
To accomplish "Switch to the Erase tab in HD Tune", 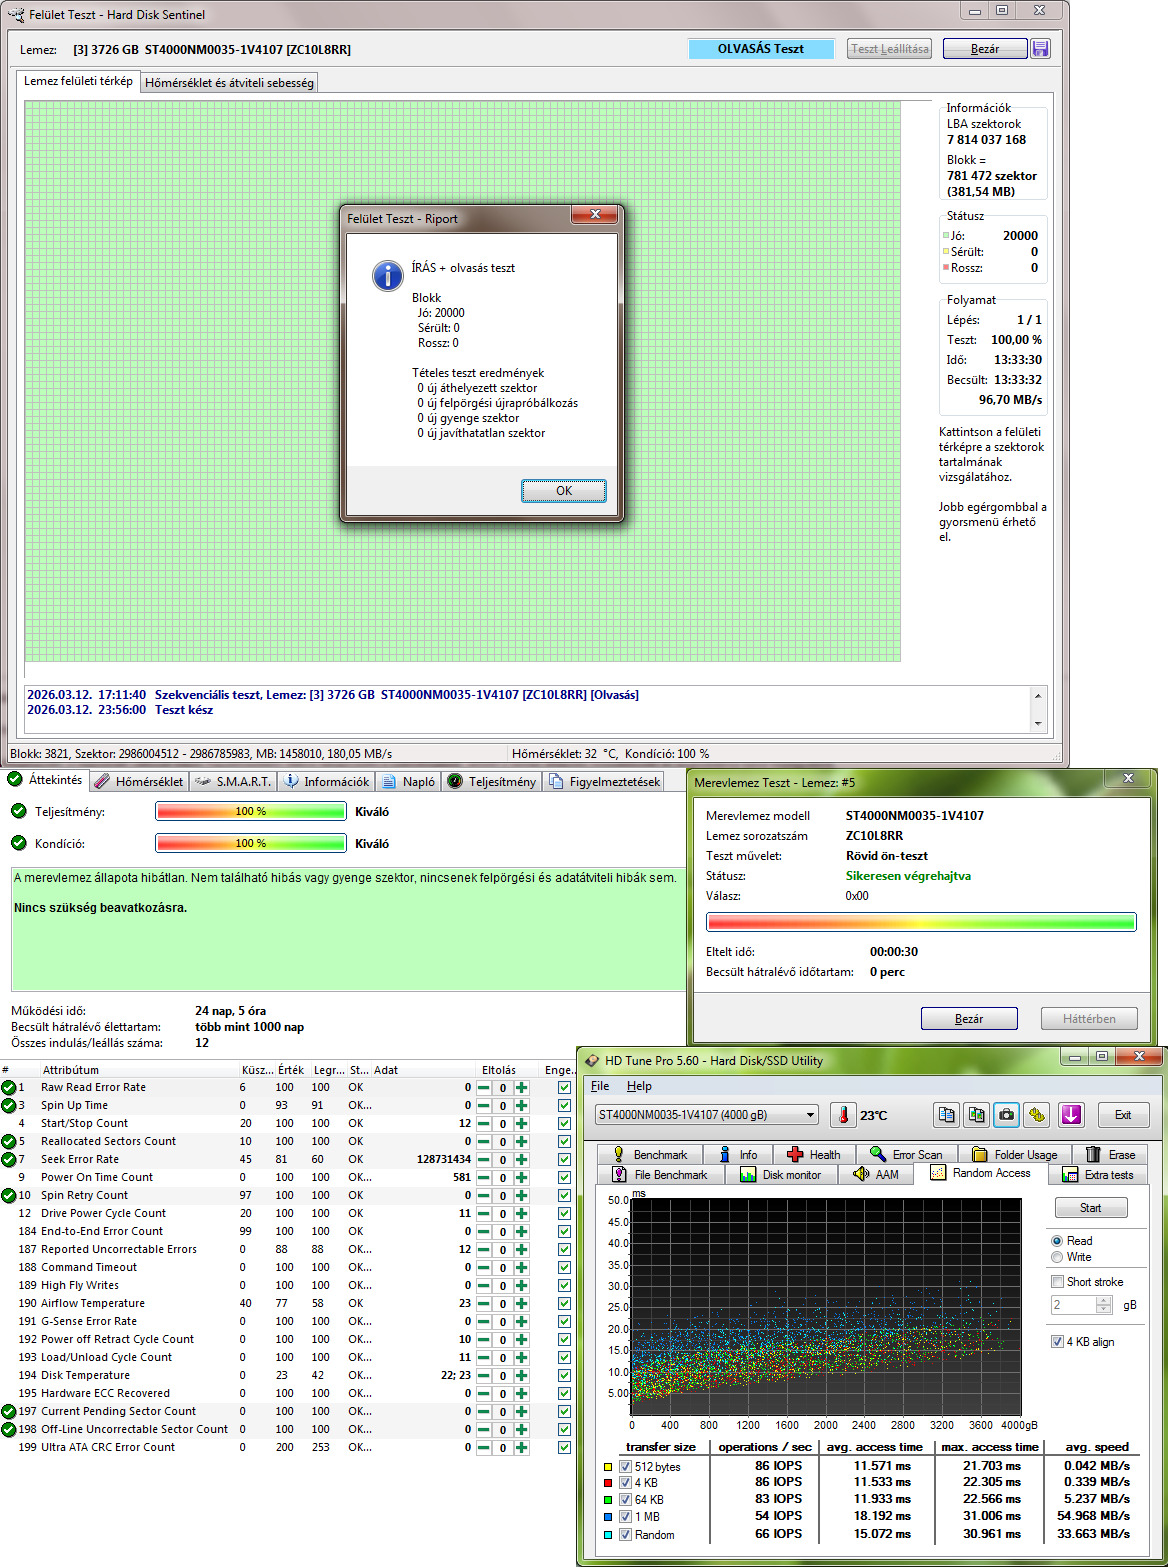I will tap(1110, 1154).
